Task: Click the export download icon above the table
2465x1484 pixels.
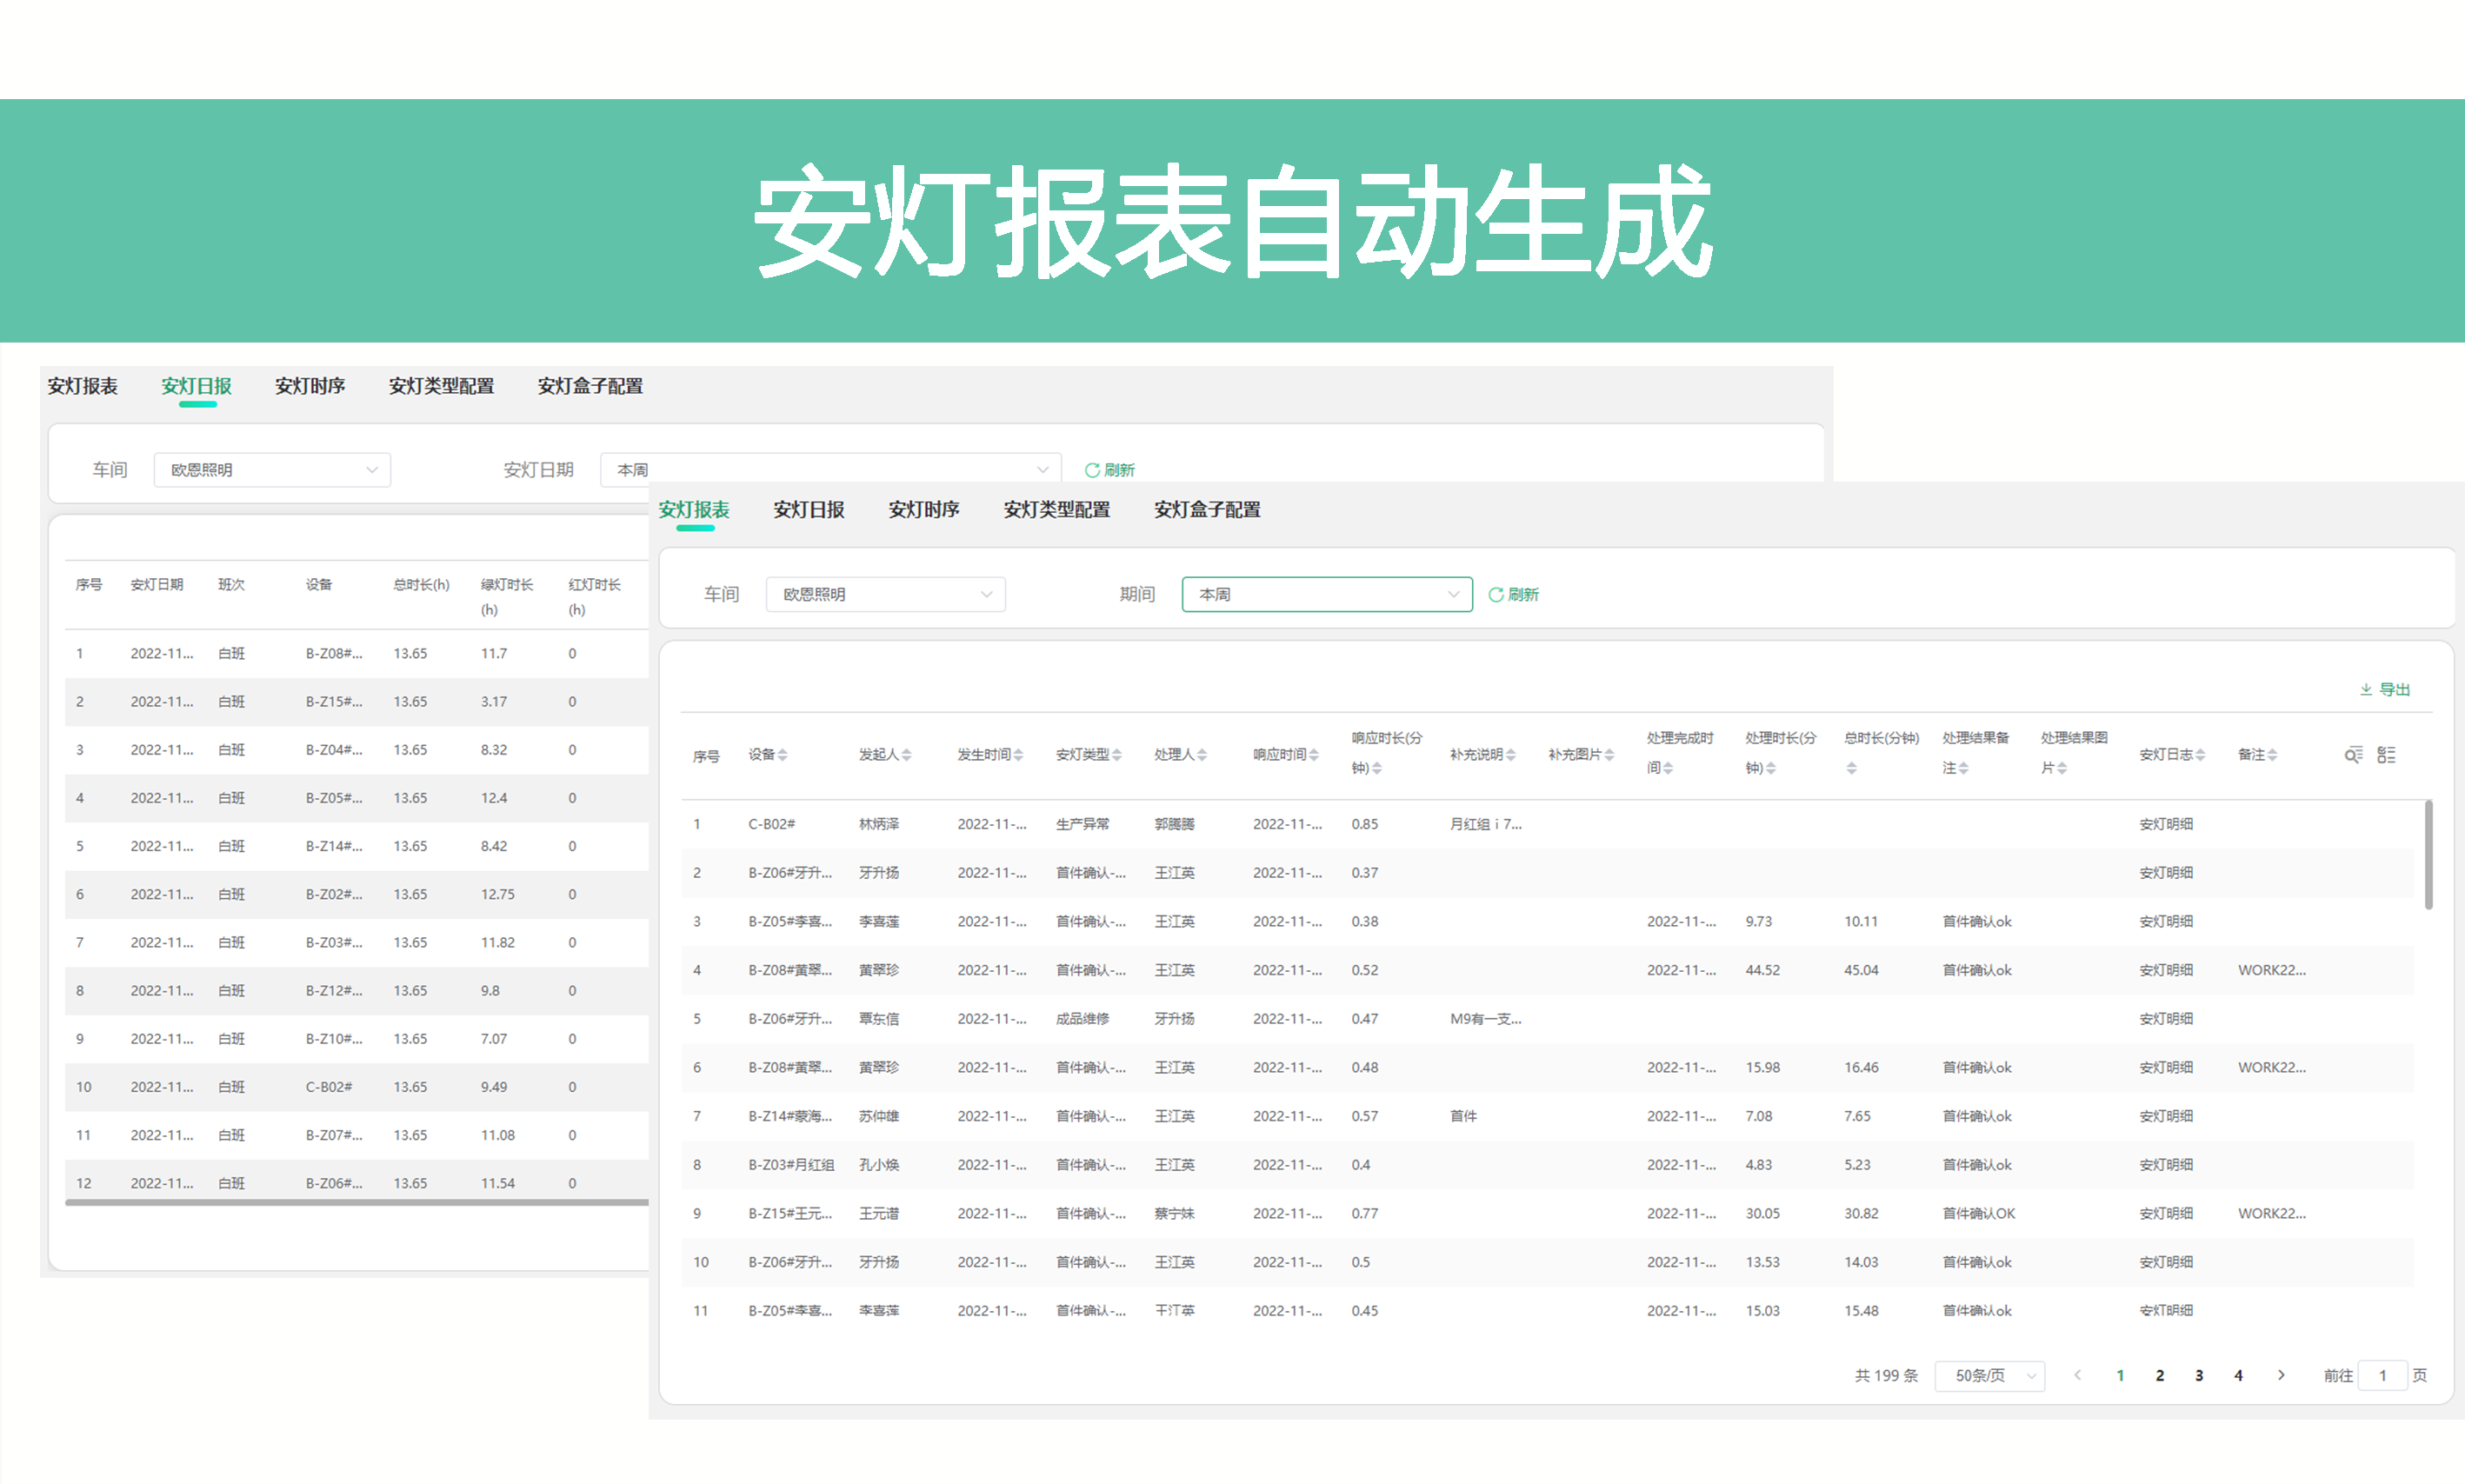Action: click(x=2366, y=689)
